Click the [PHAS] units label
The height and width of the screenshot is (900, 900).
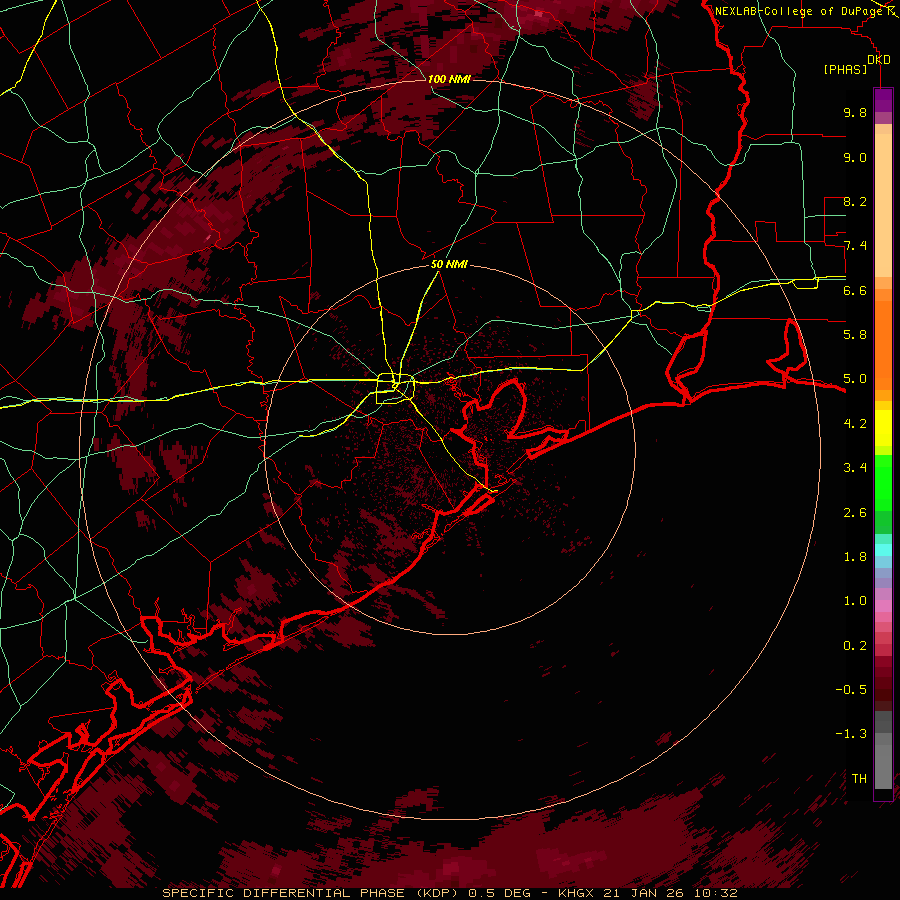(845, 70)
